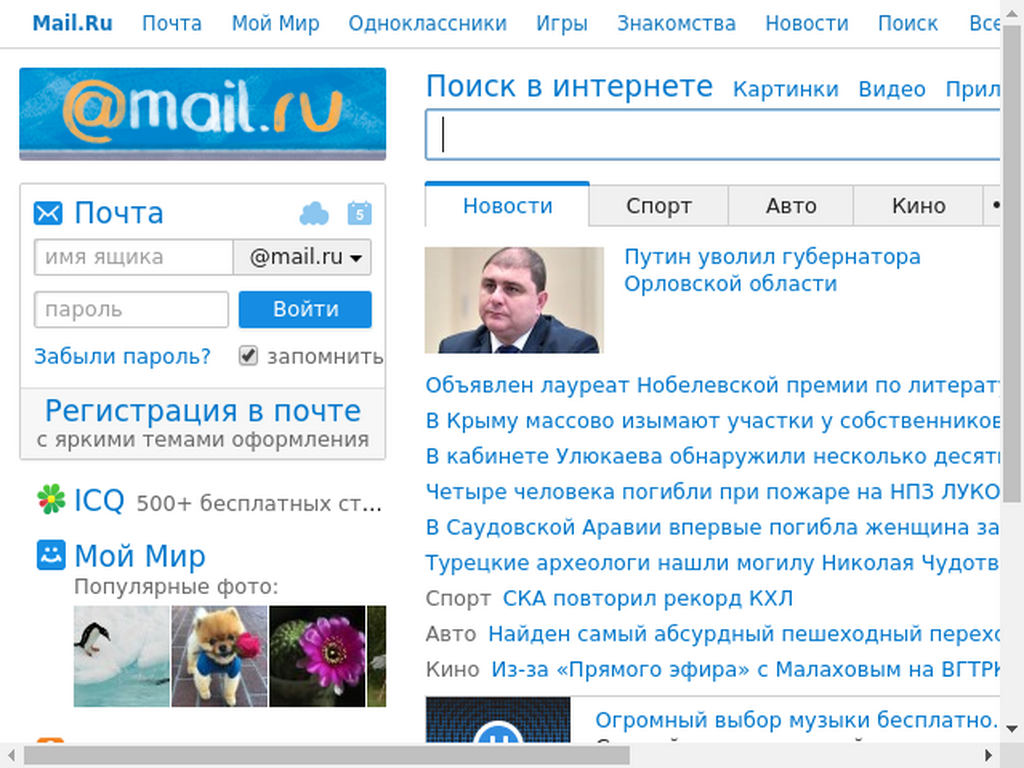Image resolution: width=1024 pixels, height=768 pixels.
Task: Click the Спорт label beside the СКА headline
Action: (458, 598)
